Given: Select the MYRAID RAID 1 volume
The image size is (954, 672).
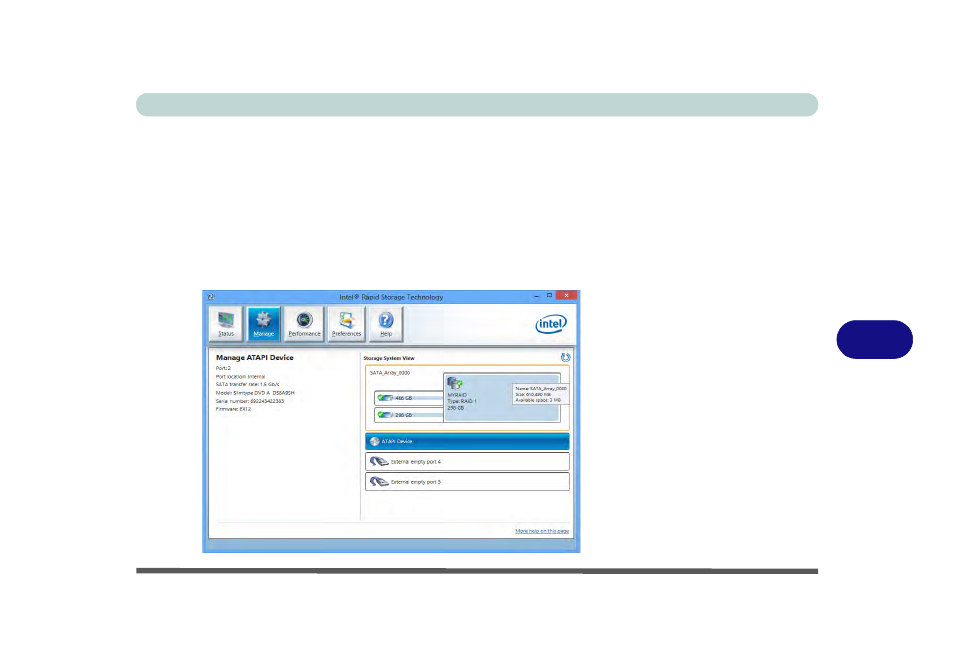Looking at the screenshot, I should (501, 397).
